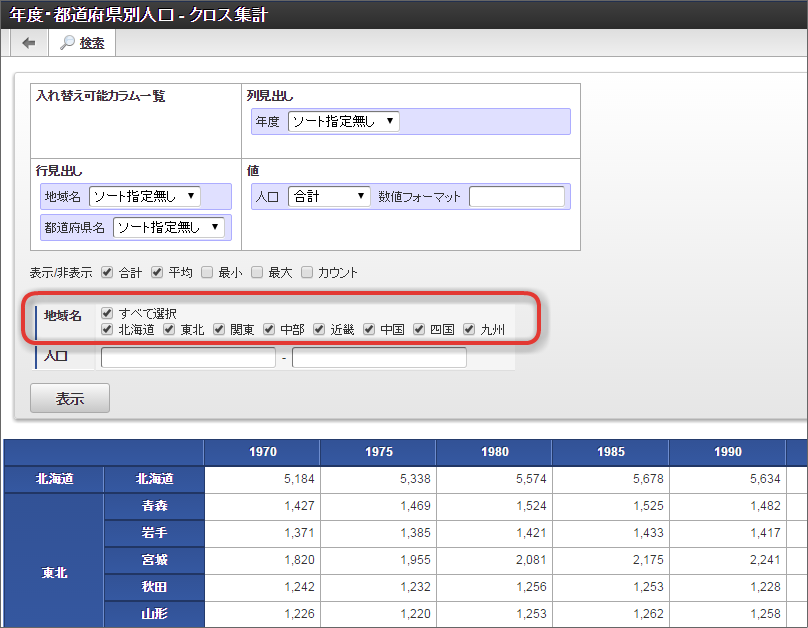Click the 秋田 row header

click(154, 587)
